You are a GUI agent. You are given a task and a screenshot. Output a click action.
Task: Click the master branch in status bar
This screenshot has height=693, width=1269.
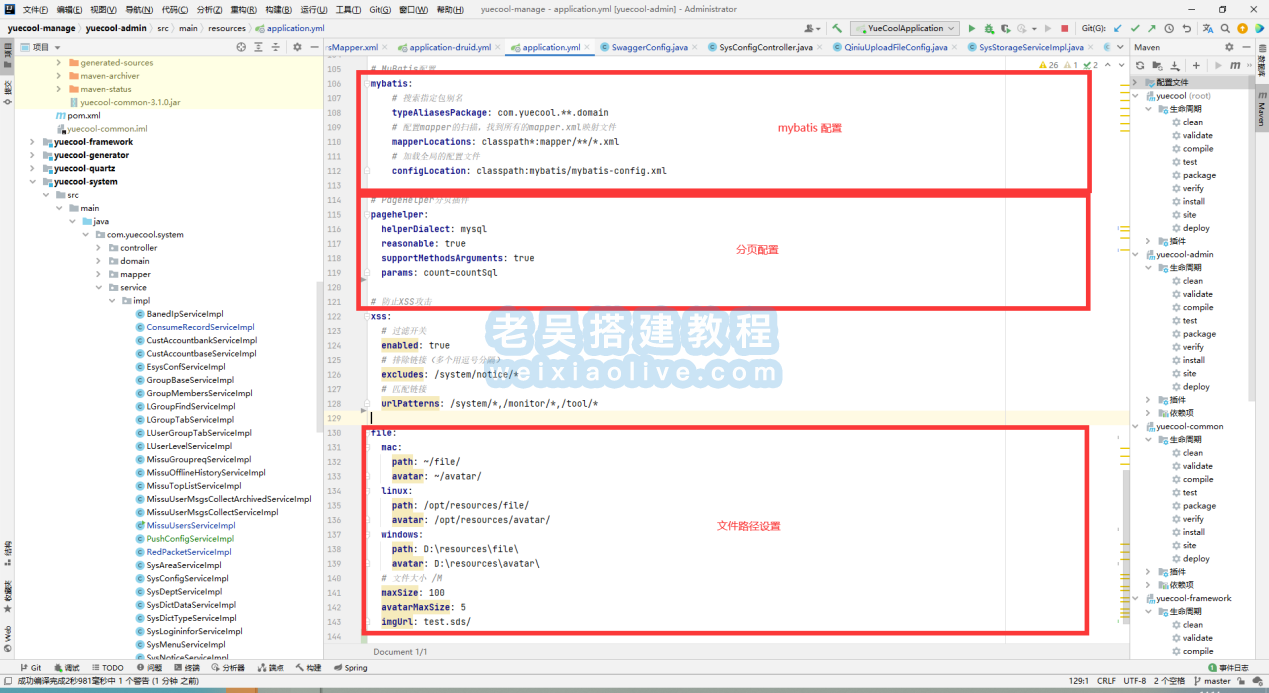pos(1211,681)
